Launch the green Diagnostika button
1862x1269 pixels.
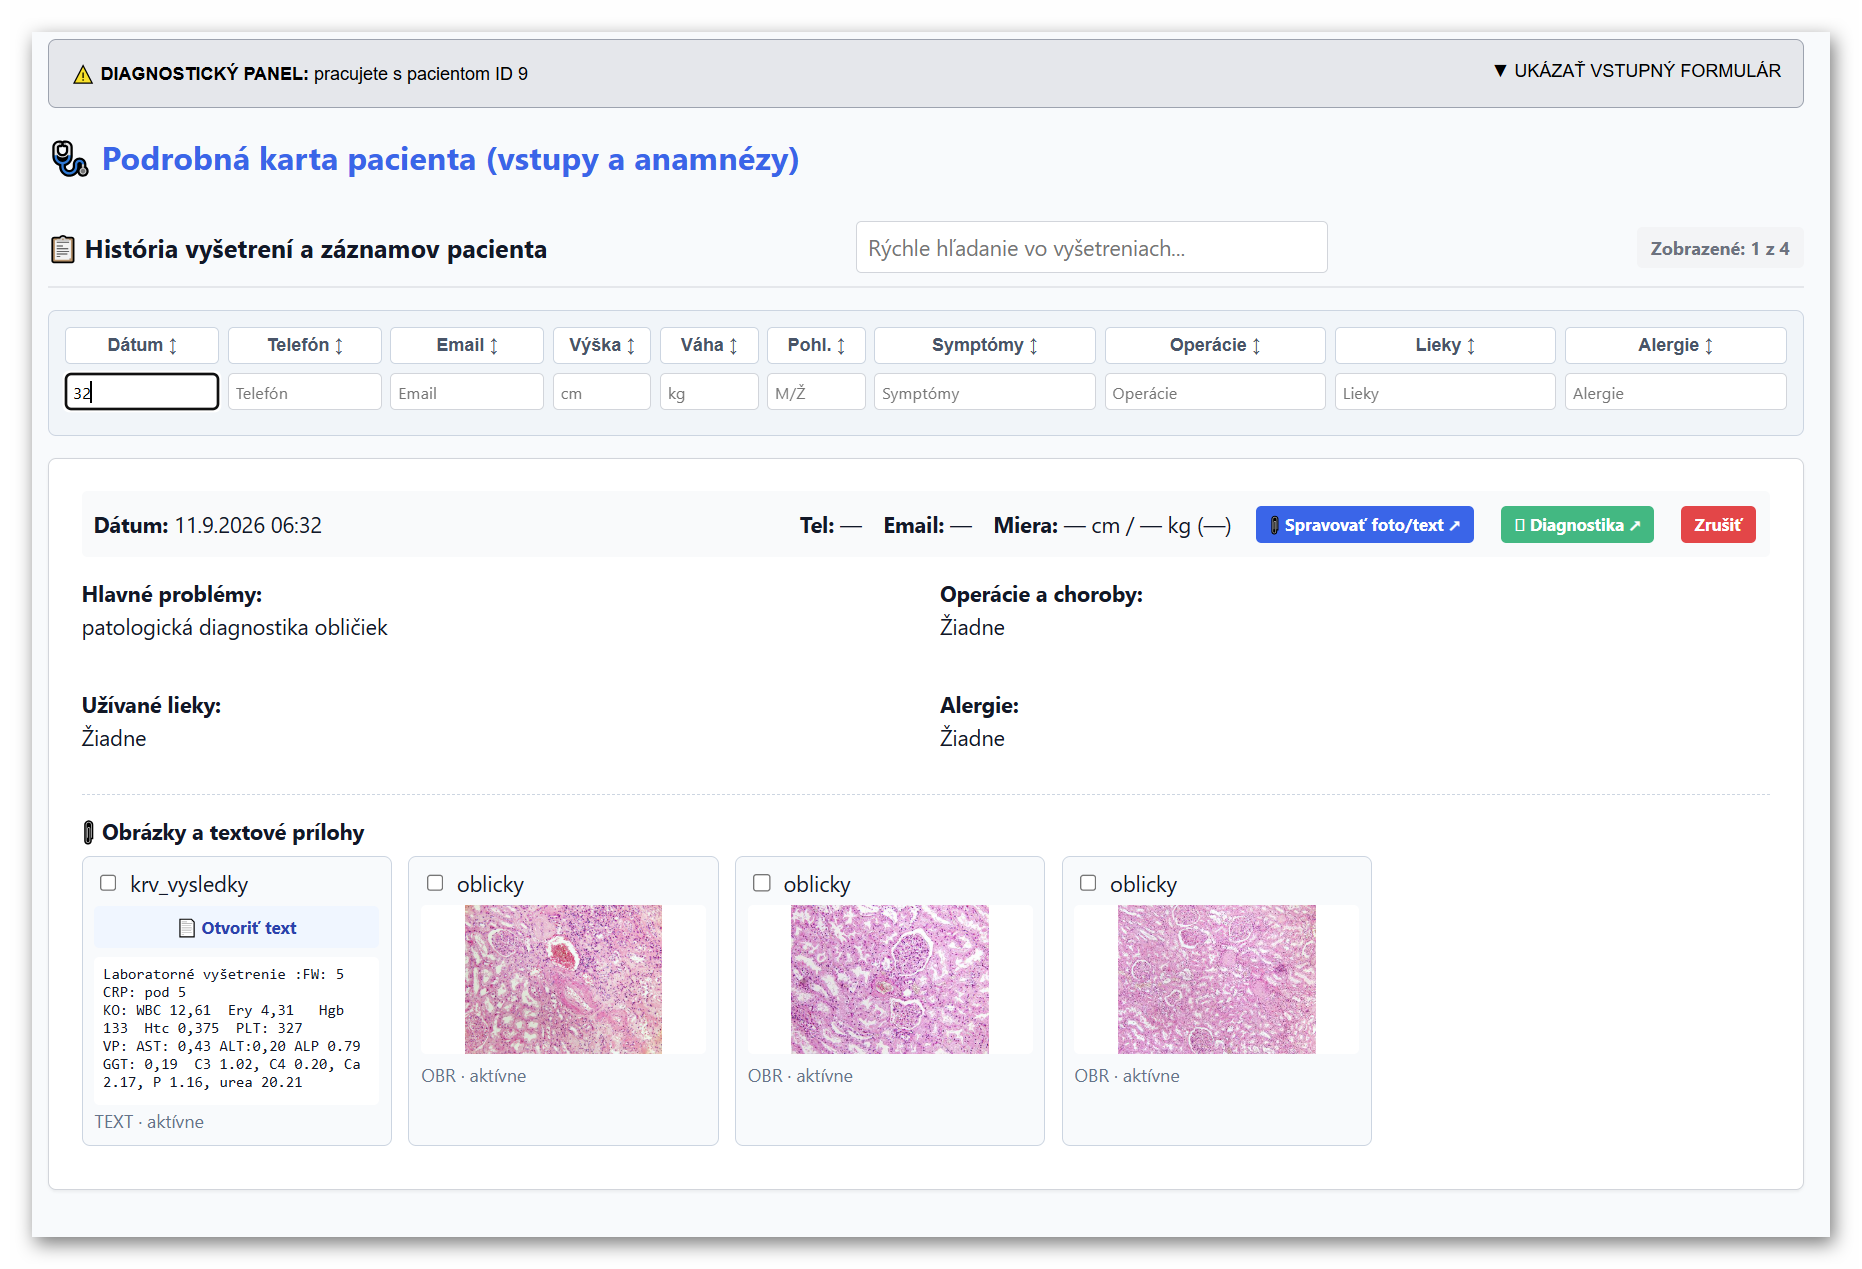point(1577,525)
